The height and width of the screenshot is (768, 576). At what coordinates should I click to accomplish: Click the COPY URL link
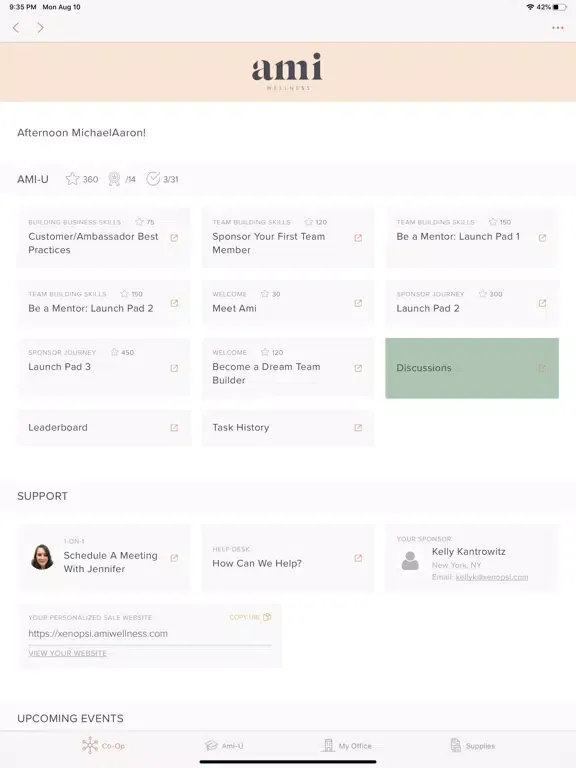click(244, 617)
